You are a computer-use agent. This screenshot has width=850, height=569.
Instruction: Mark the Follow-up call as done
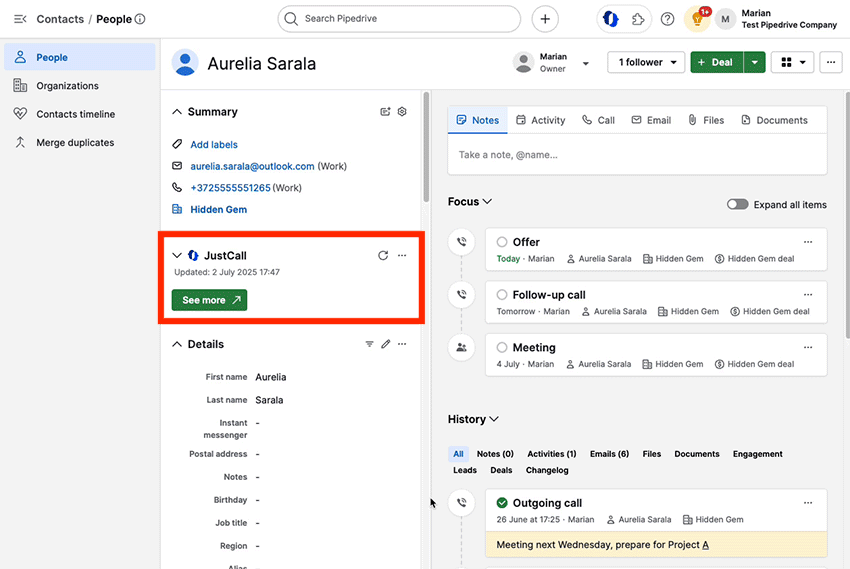[x=502, y=295]
